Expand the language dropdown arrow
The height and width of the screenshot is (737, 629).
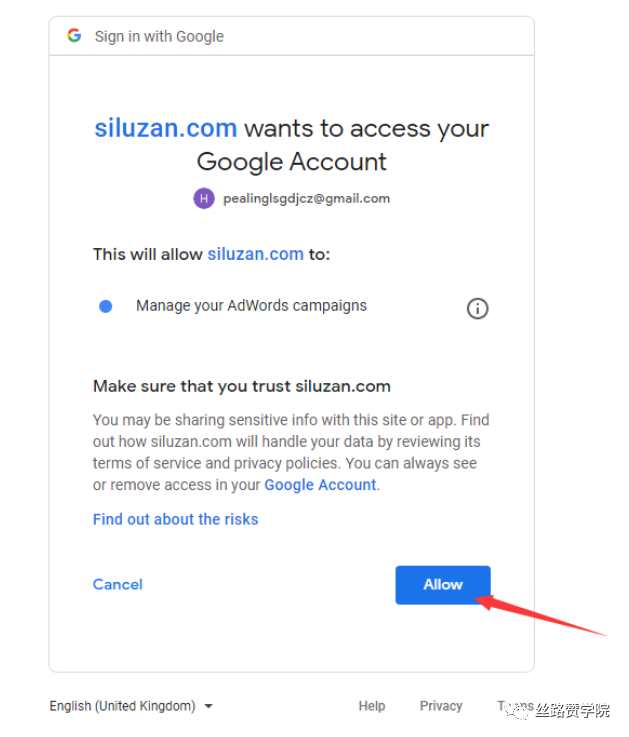point(209,706)
